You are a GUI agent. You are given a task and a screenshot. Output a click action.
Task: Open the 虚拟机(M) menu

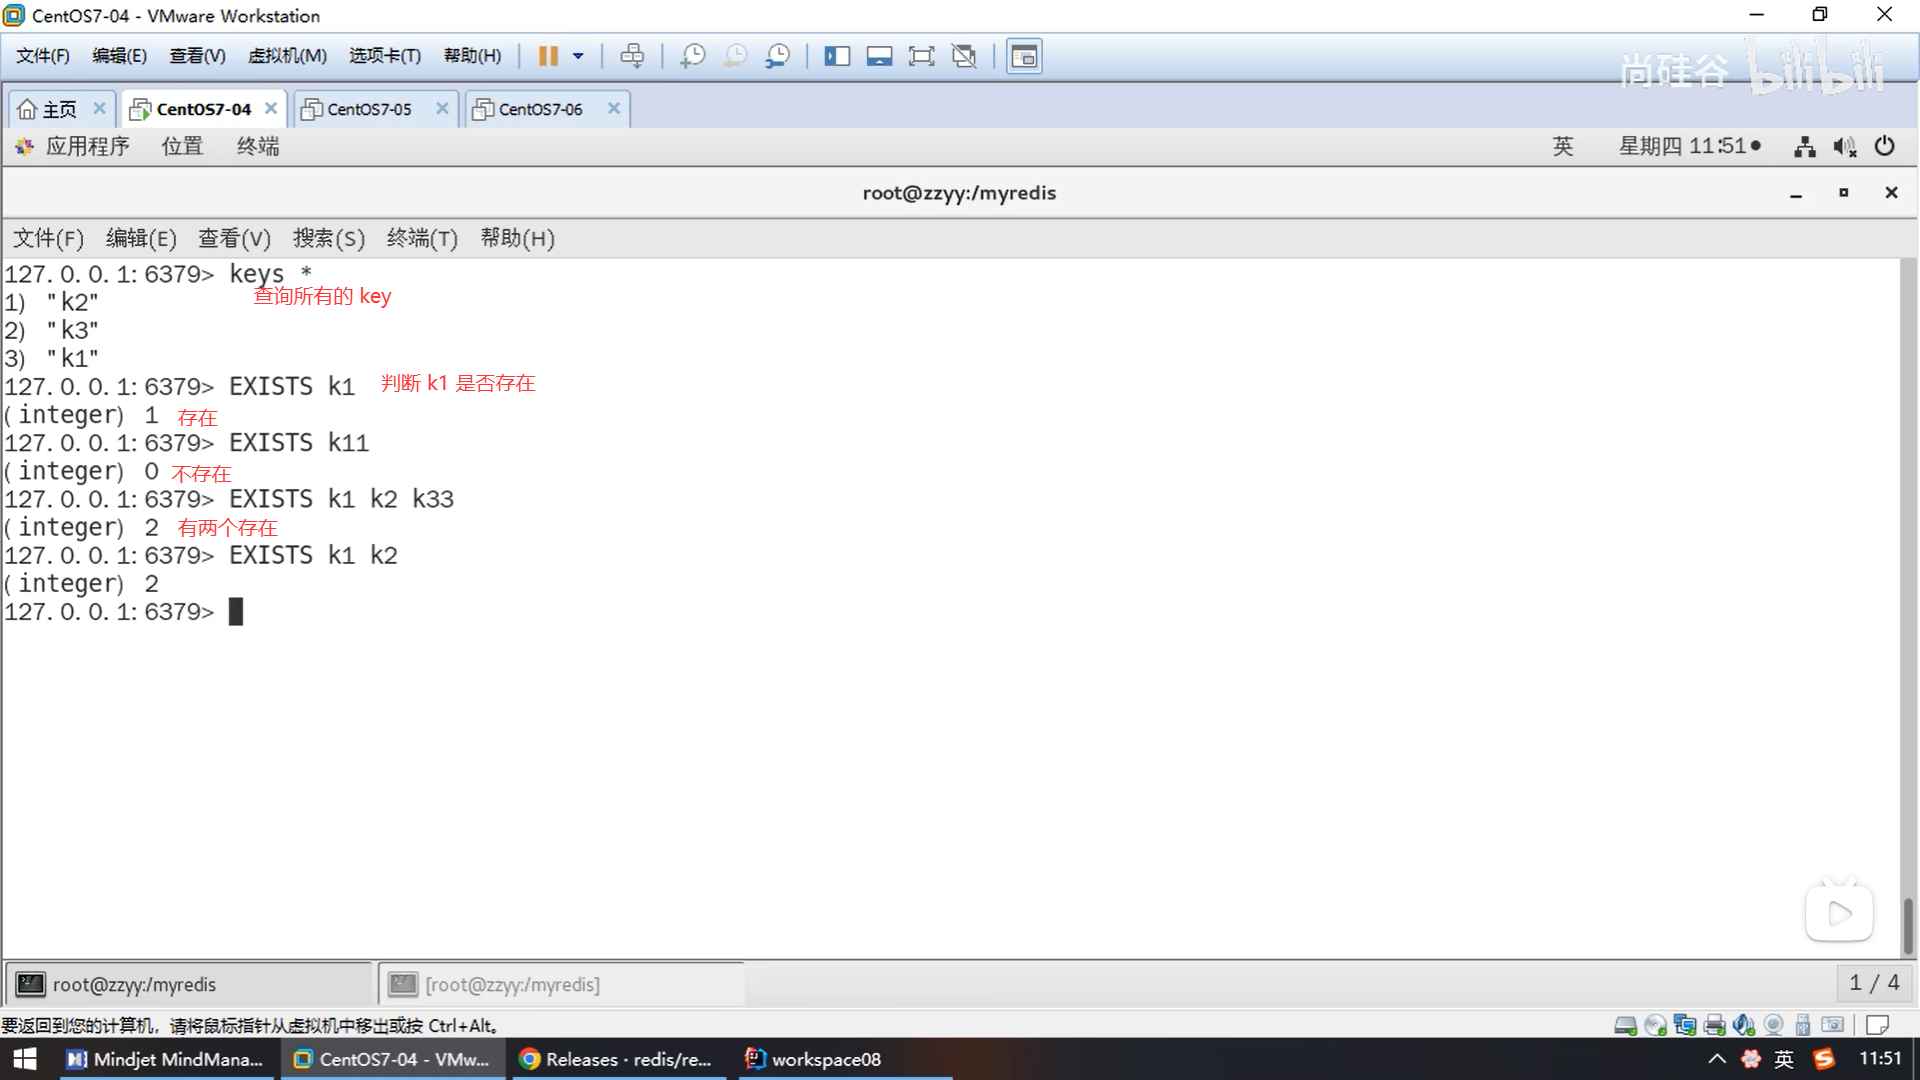[x=287, y=56]
